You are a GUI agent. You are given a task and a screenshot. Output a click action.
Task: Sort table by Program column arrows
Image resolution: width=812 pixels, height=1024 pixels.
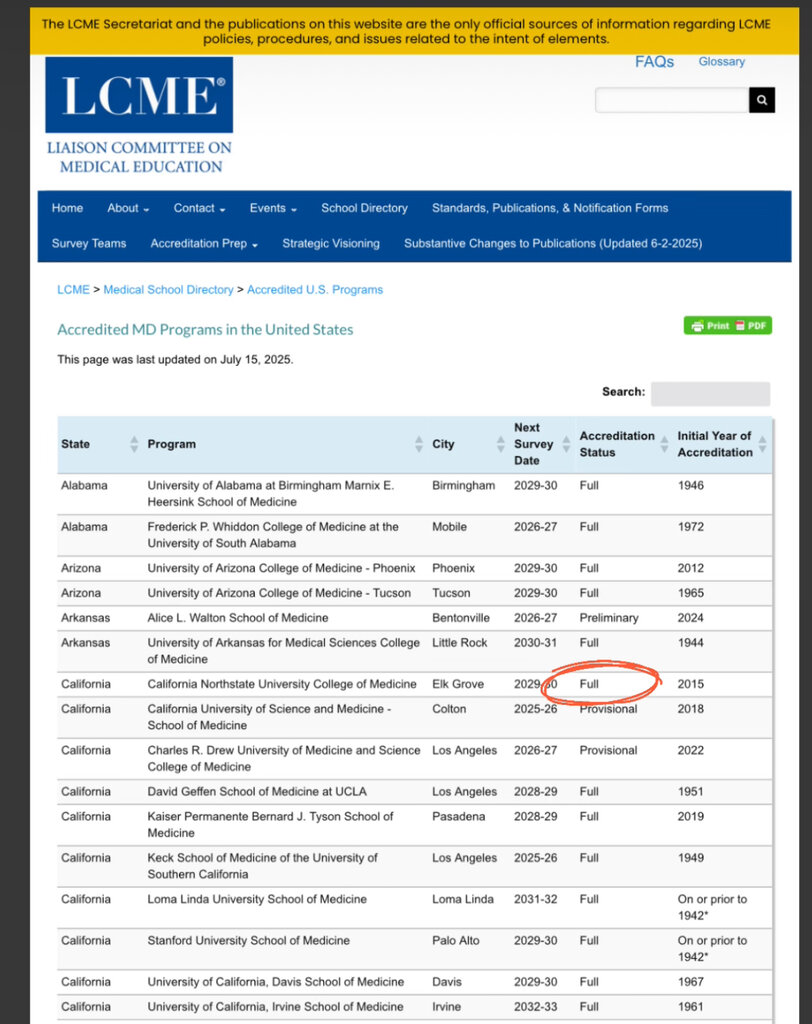(419, 444)
